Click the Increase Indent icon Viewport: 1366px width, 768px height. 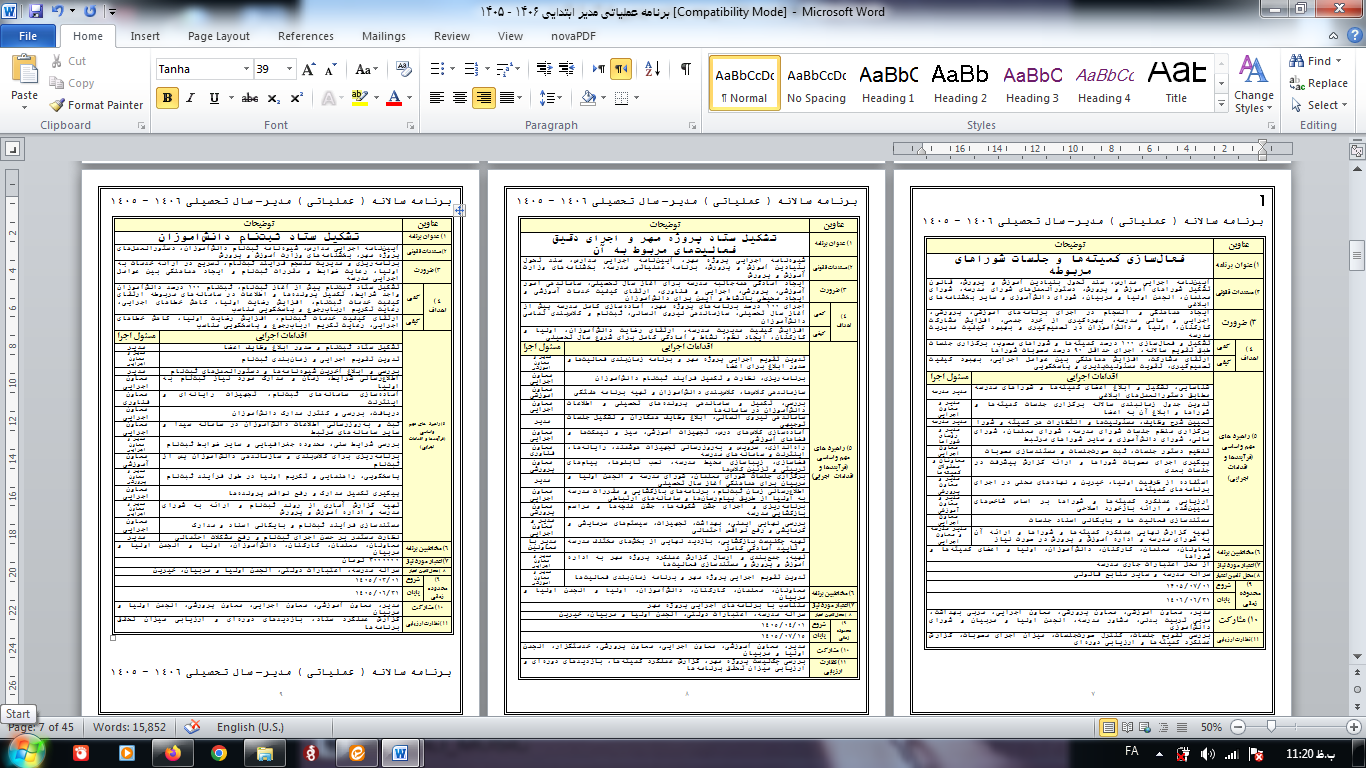click(569, 69)
